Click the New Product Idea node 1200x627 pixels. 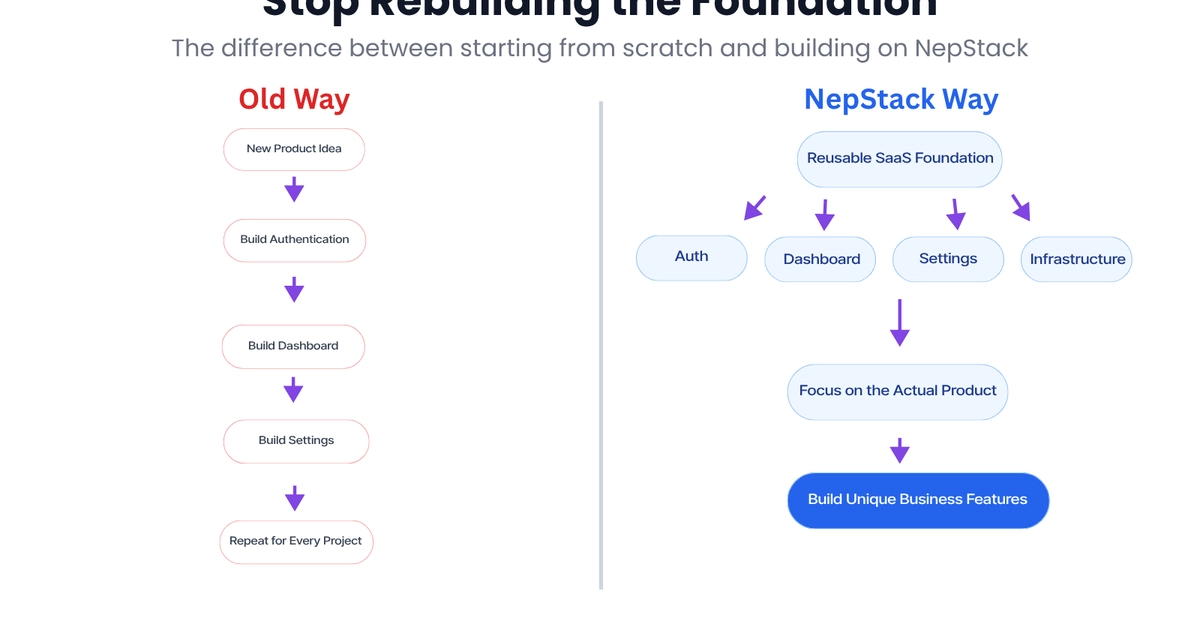(x=294, y=149)
